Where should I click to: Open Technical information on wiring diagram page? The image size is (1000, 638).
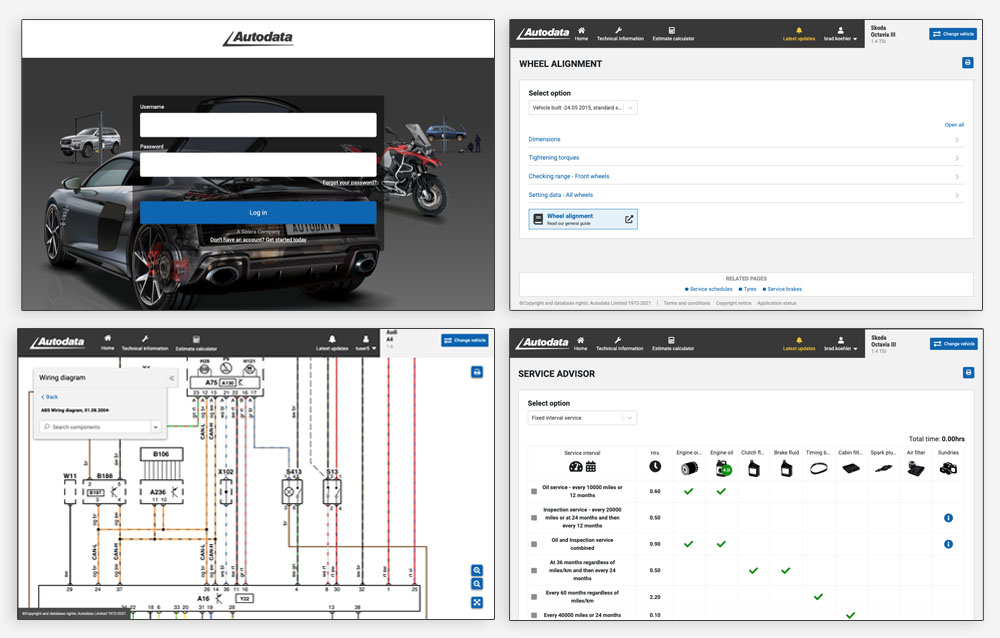tap(144, 343)
